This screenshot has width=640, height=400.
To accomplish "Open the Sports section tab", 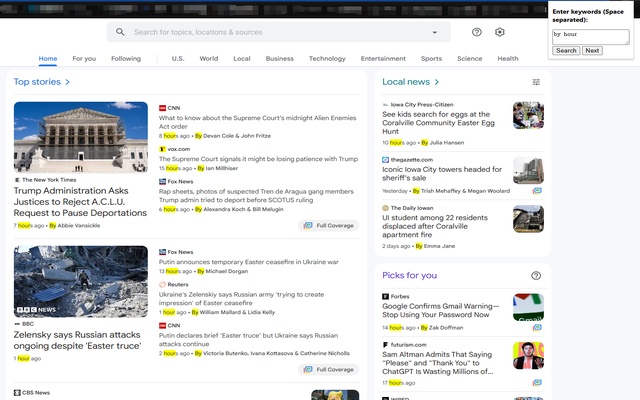I will click(x=431, y=58).
